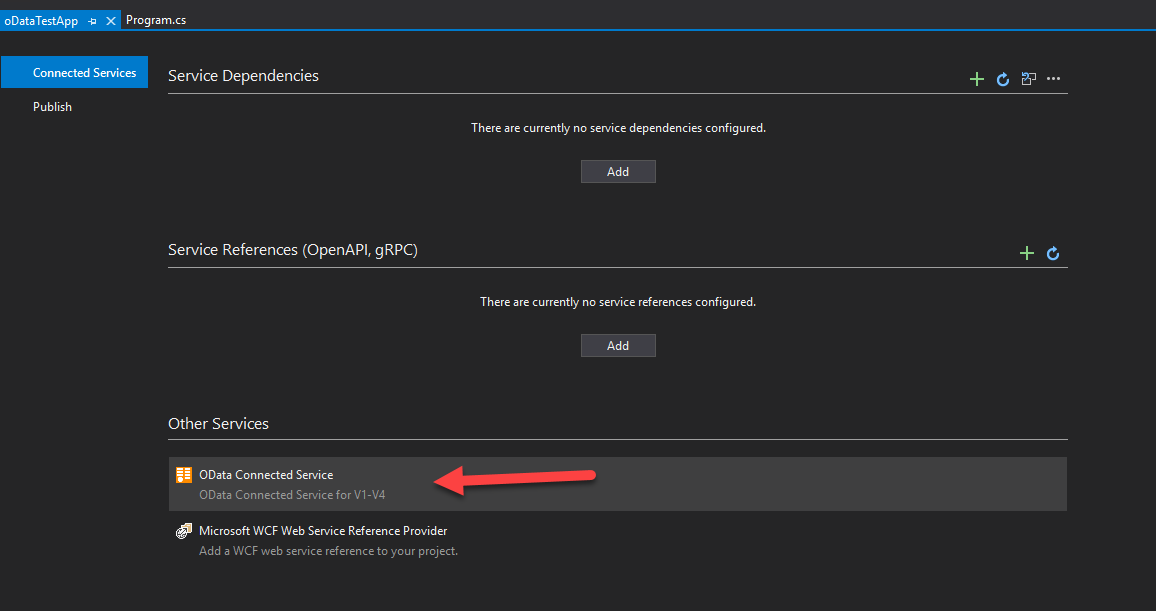The height and width of the screenshot is (611, 1156).
Task: Click 'Add a WCF web service reference' description
Action: (328, 551)
